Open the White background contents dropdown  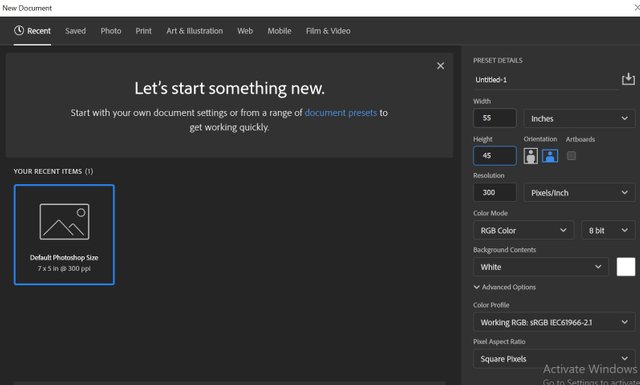[541, 267]
